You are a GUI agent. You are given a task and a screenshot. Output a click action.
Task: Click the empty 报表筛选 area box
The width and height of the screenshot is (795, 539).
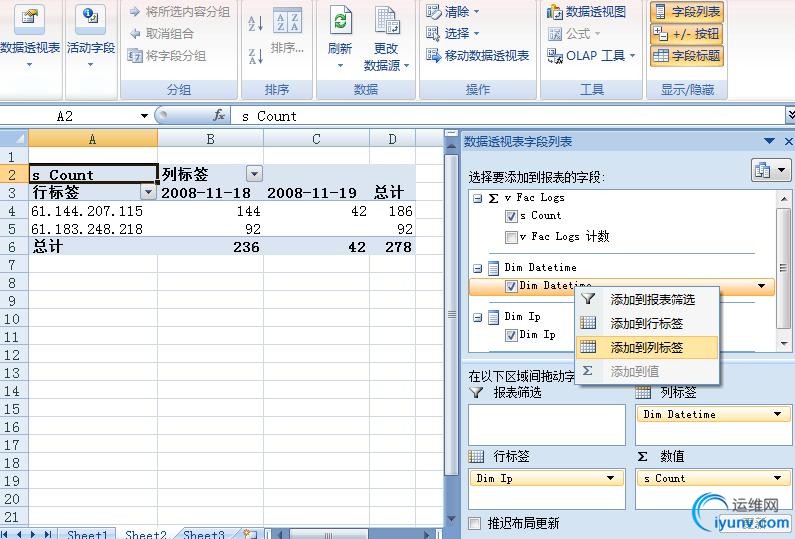click(x=547, y=425)
